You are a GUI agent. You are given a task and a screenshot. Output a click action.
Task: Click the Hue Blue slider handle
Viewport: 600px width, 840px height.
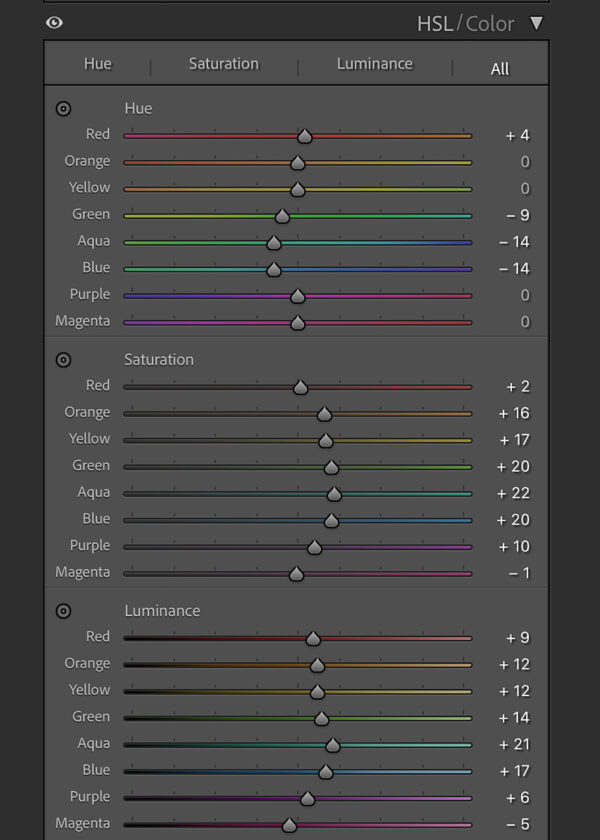tap(274, 269)
